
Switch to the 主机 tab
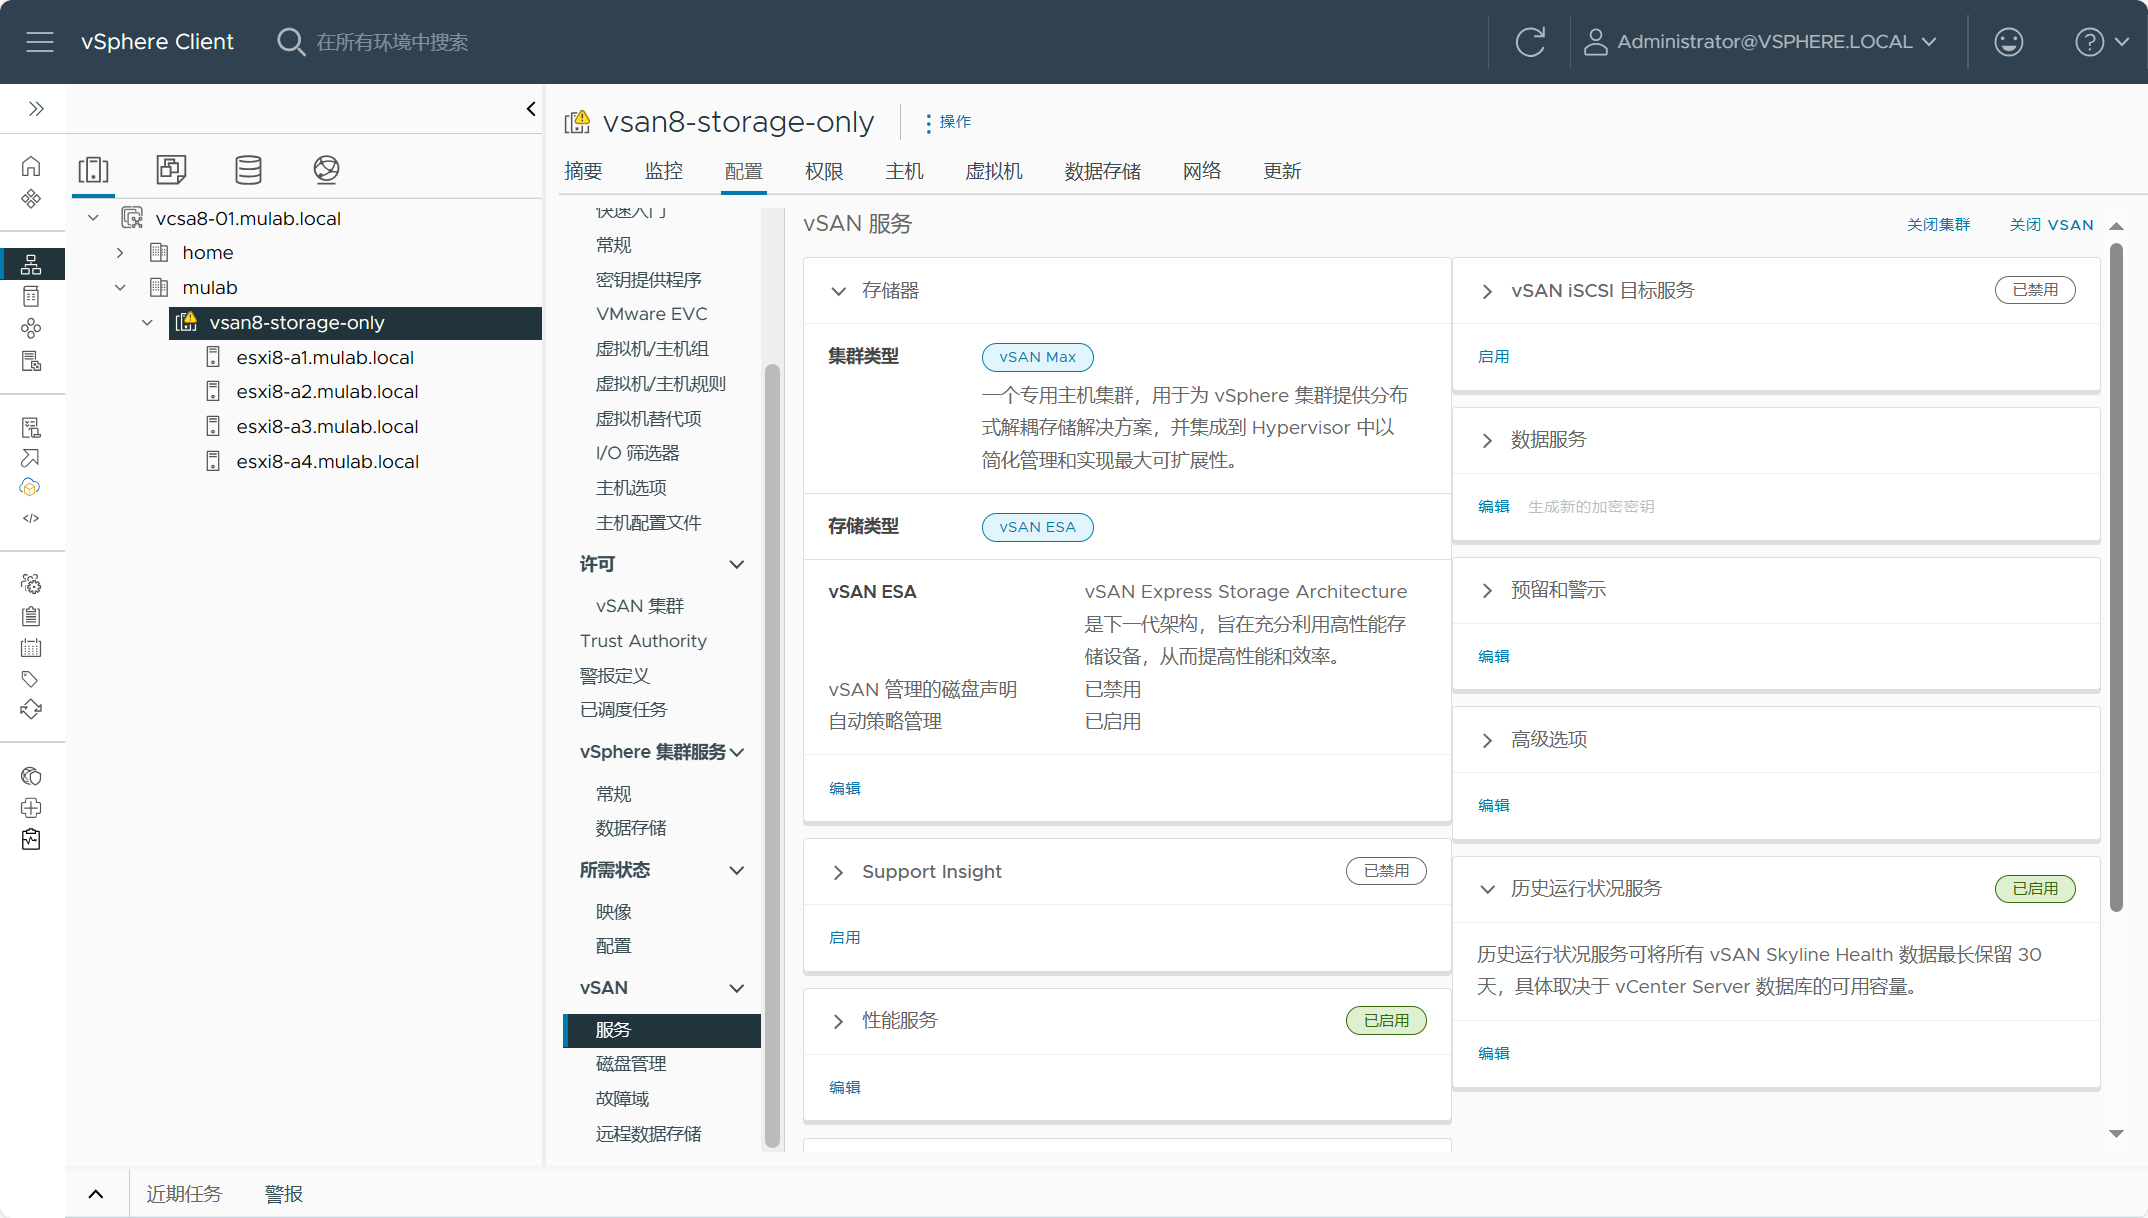[904, 171]
